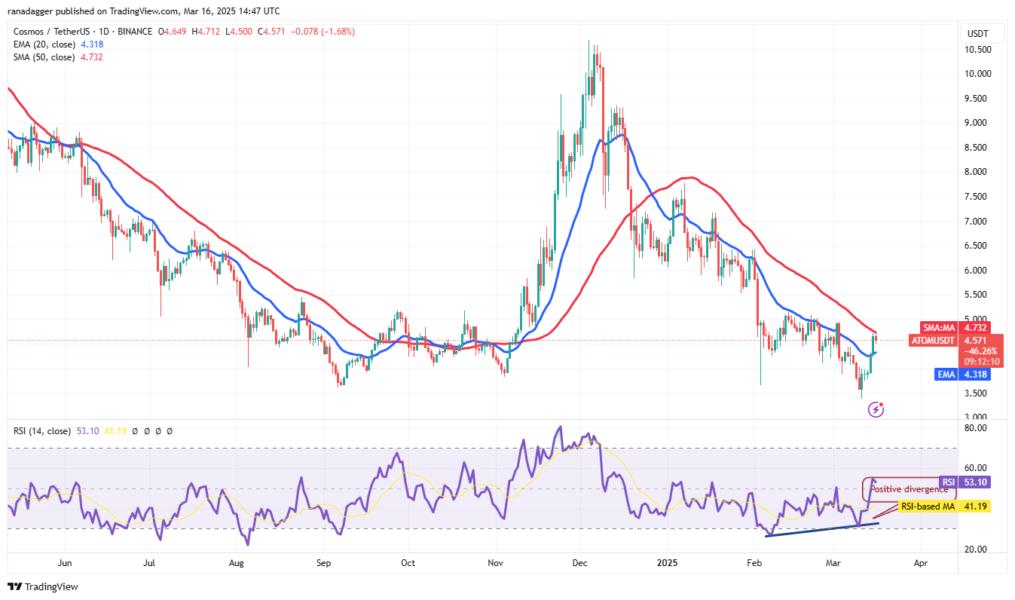Click the open value O4.649
1015x600 pixels.
[173, 31]
